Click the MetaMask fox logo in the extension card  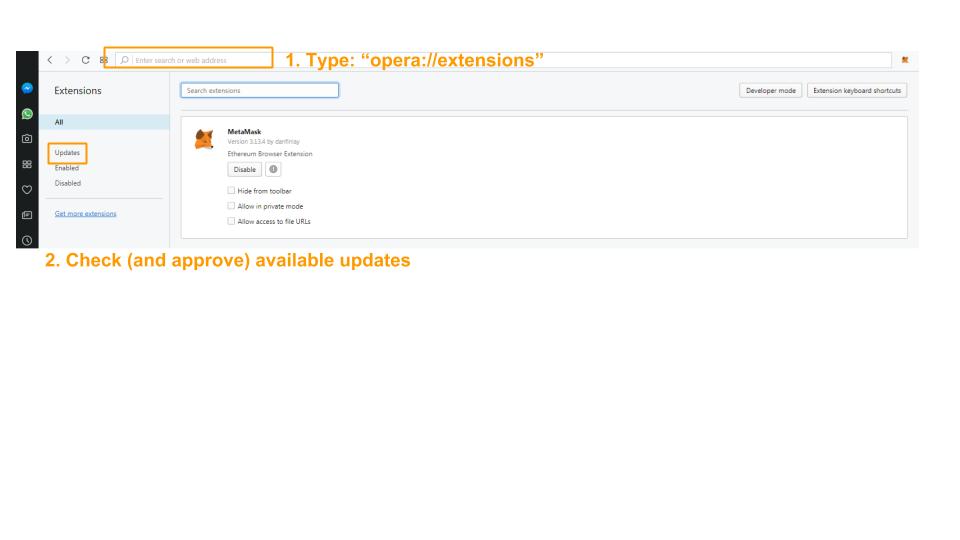[x=204, y=139]
